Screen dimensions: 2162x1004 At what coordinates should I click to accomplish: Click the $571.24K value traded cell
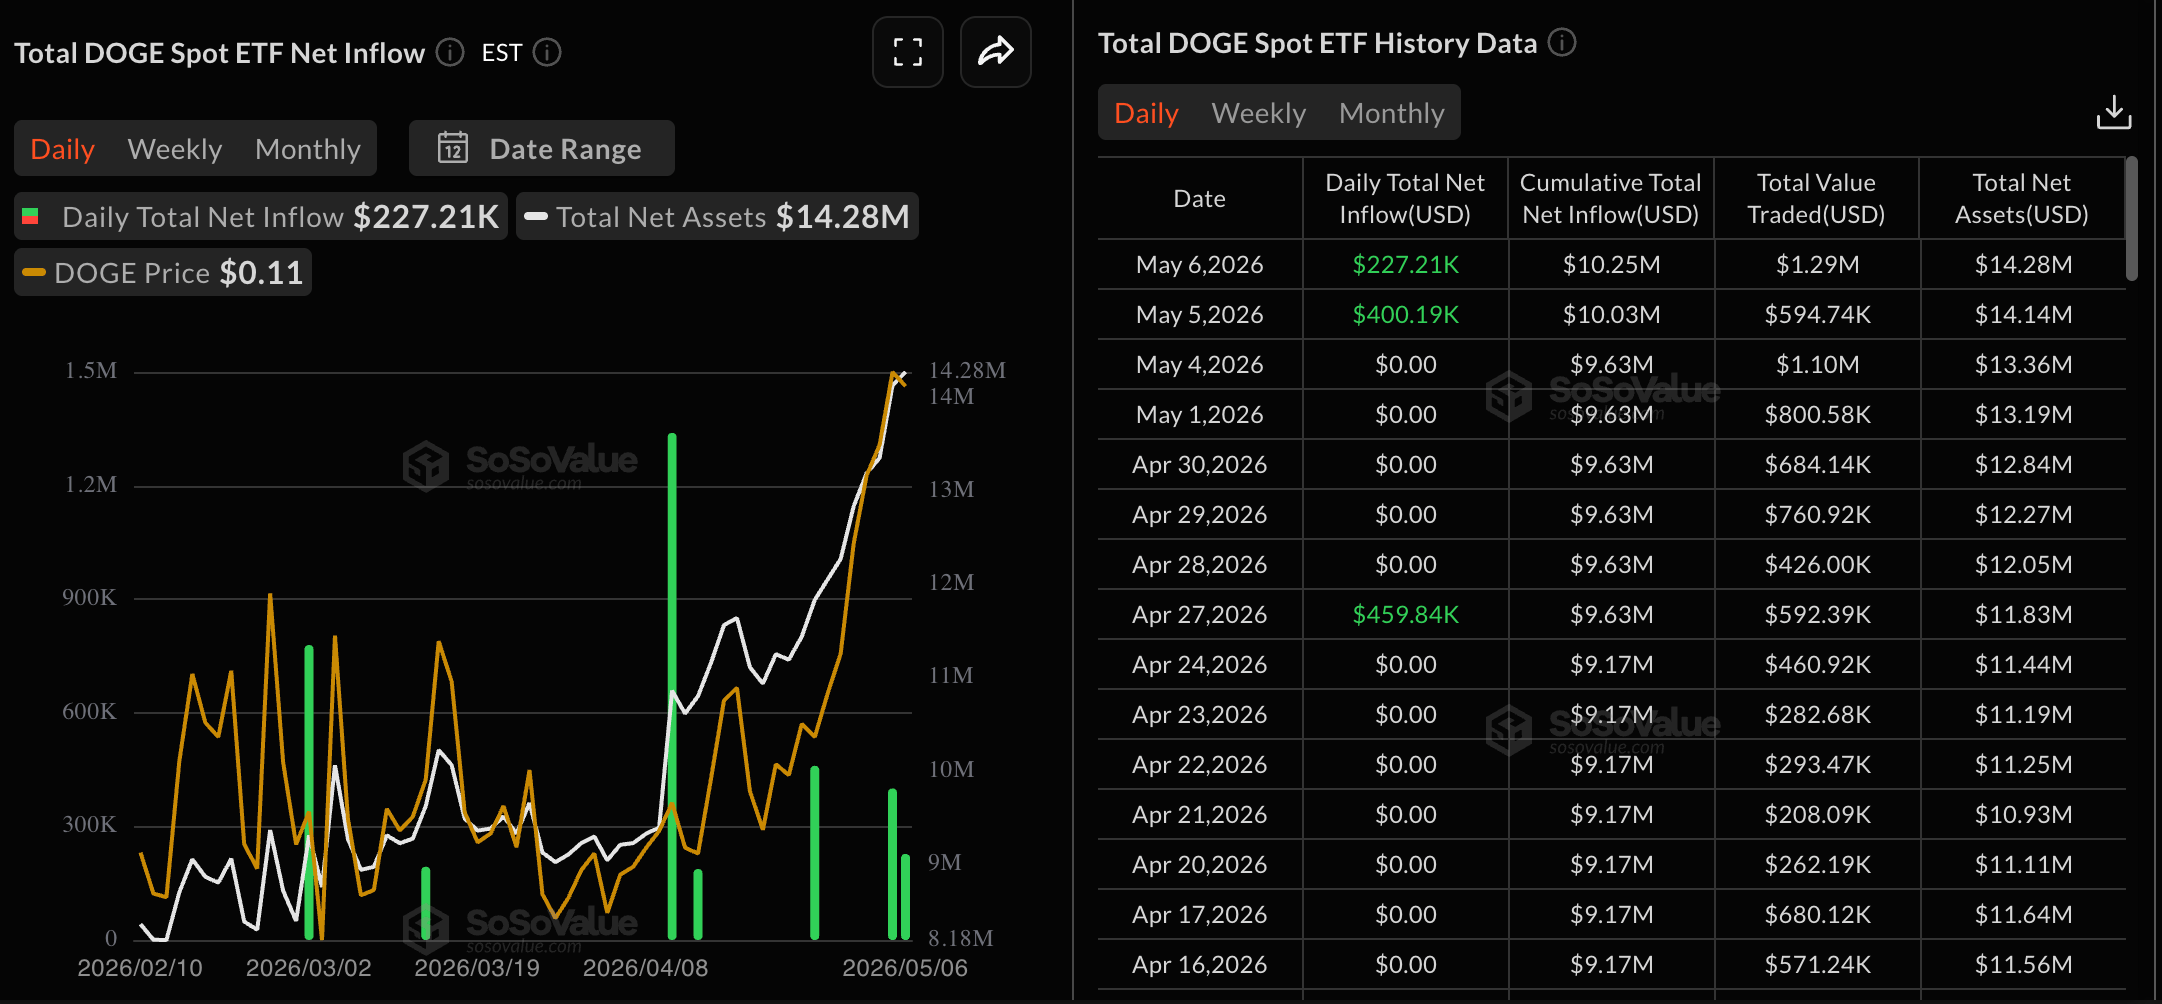(x=1817, y=965)
